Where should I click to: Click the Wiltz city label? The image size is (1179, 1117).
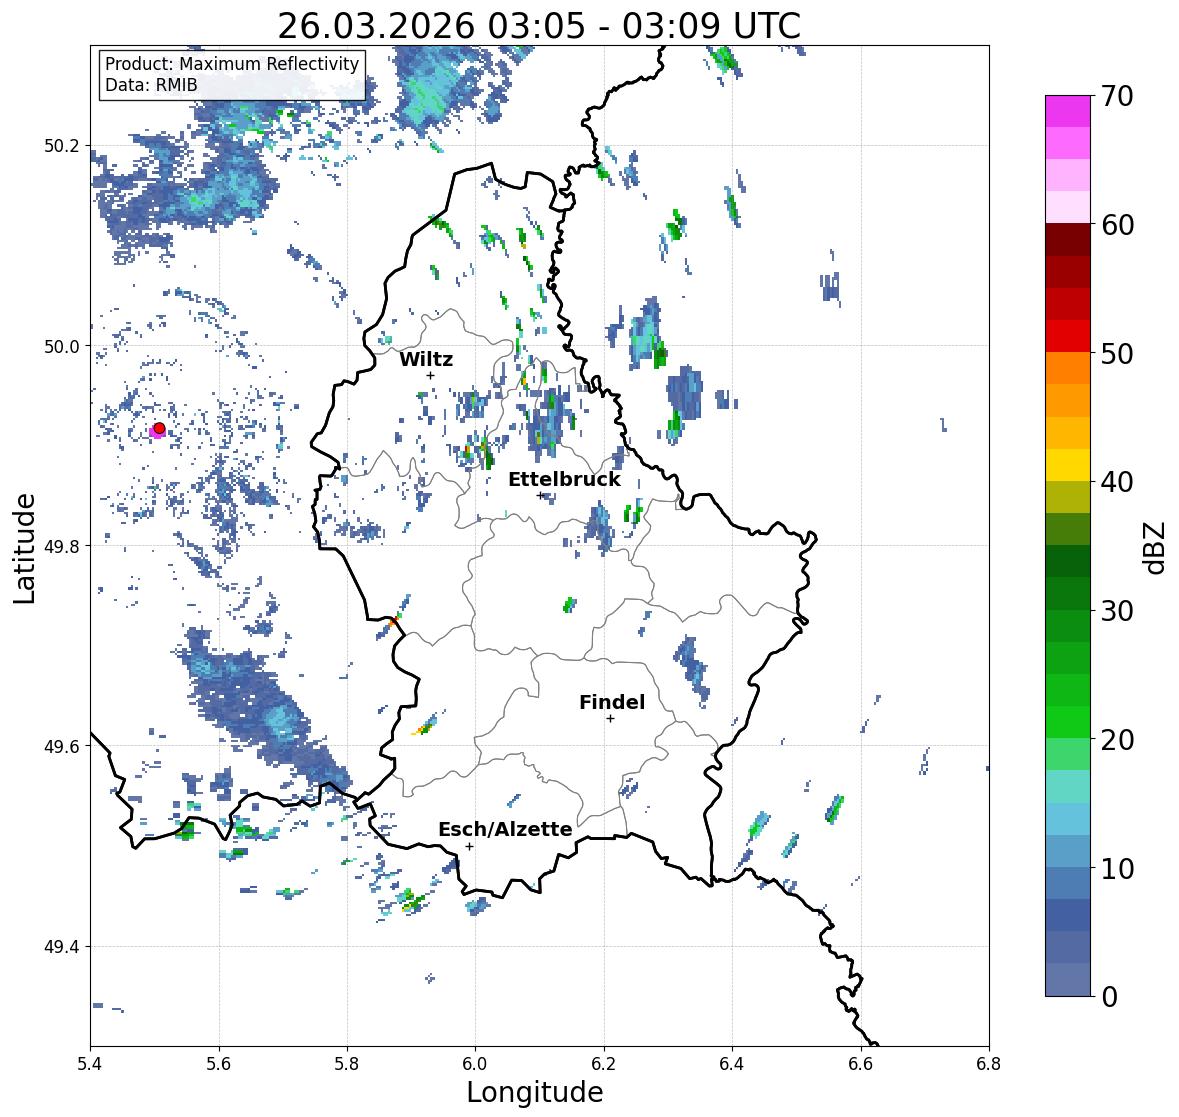click(426, 359)
